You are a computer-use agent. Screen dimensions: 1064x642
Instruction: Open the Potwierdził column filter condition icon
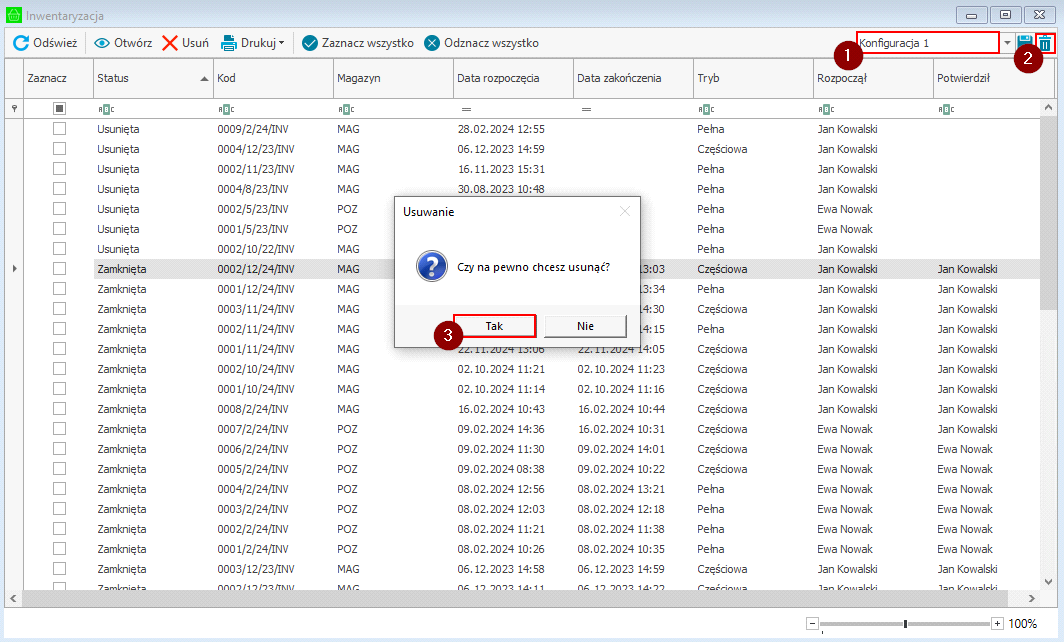click(947, 109)
